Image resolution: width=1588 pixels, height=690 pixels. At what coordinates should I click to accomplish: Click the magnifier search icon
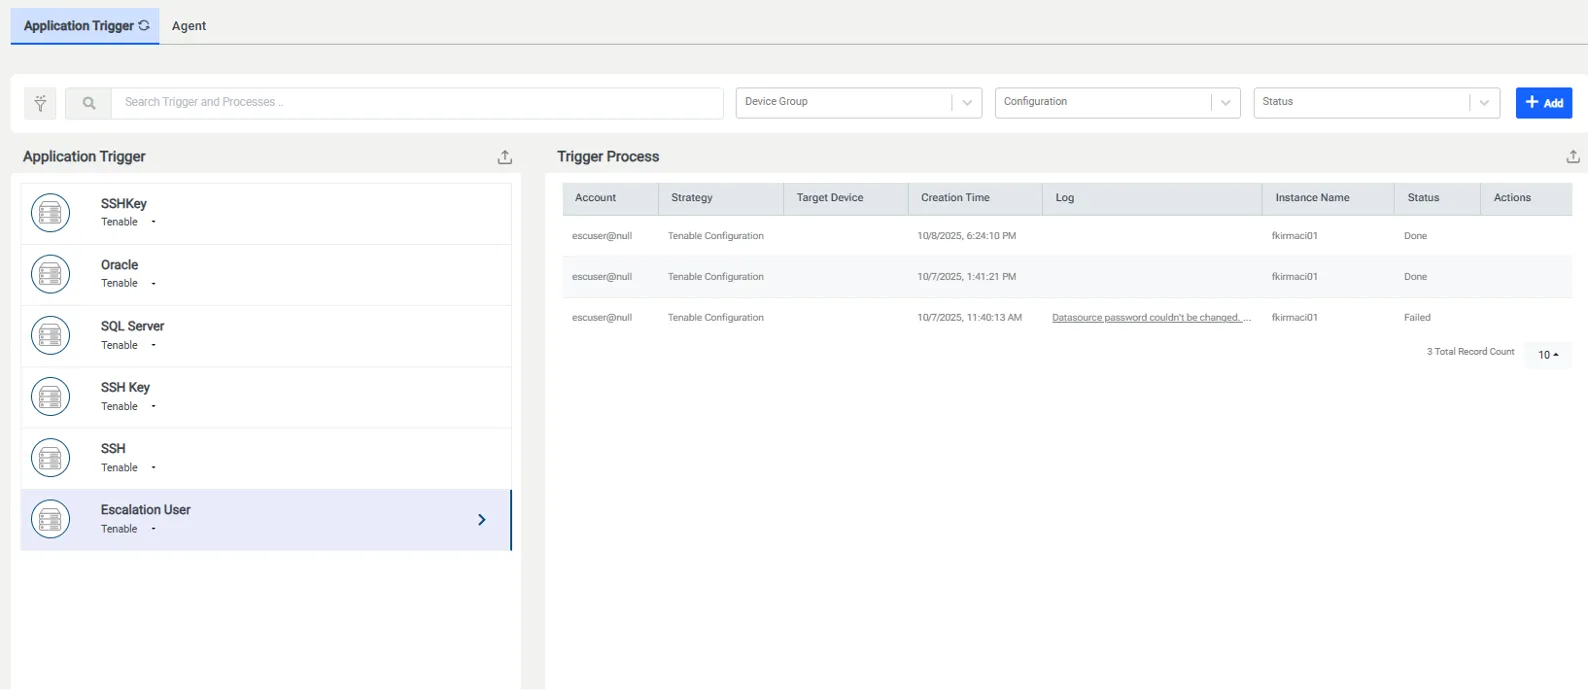(x=89, y=103)
